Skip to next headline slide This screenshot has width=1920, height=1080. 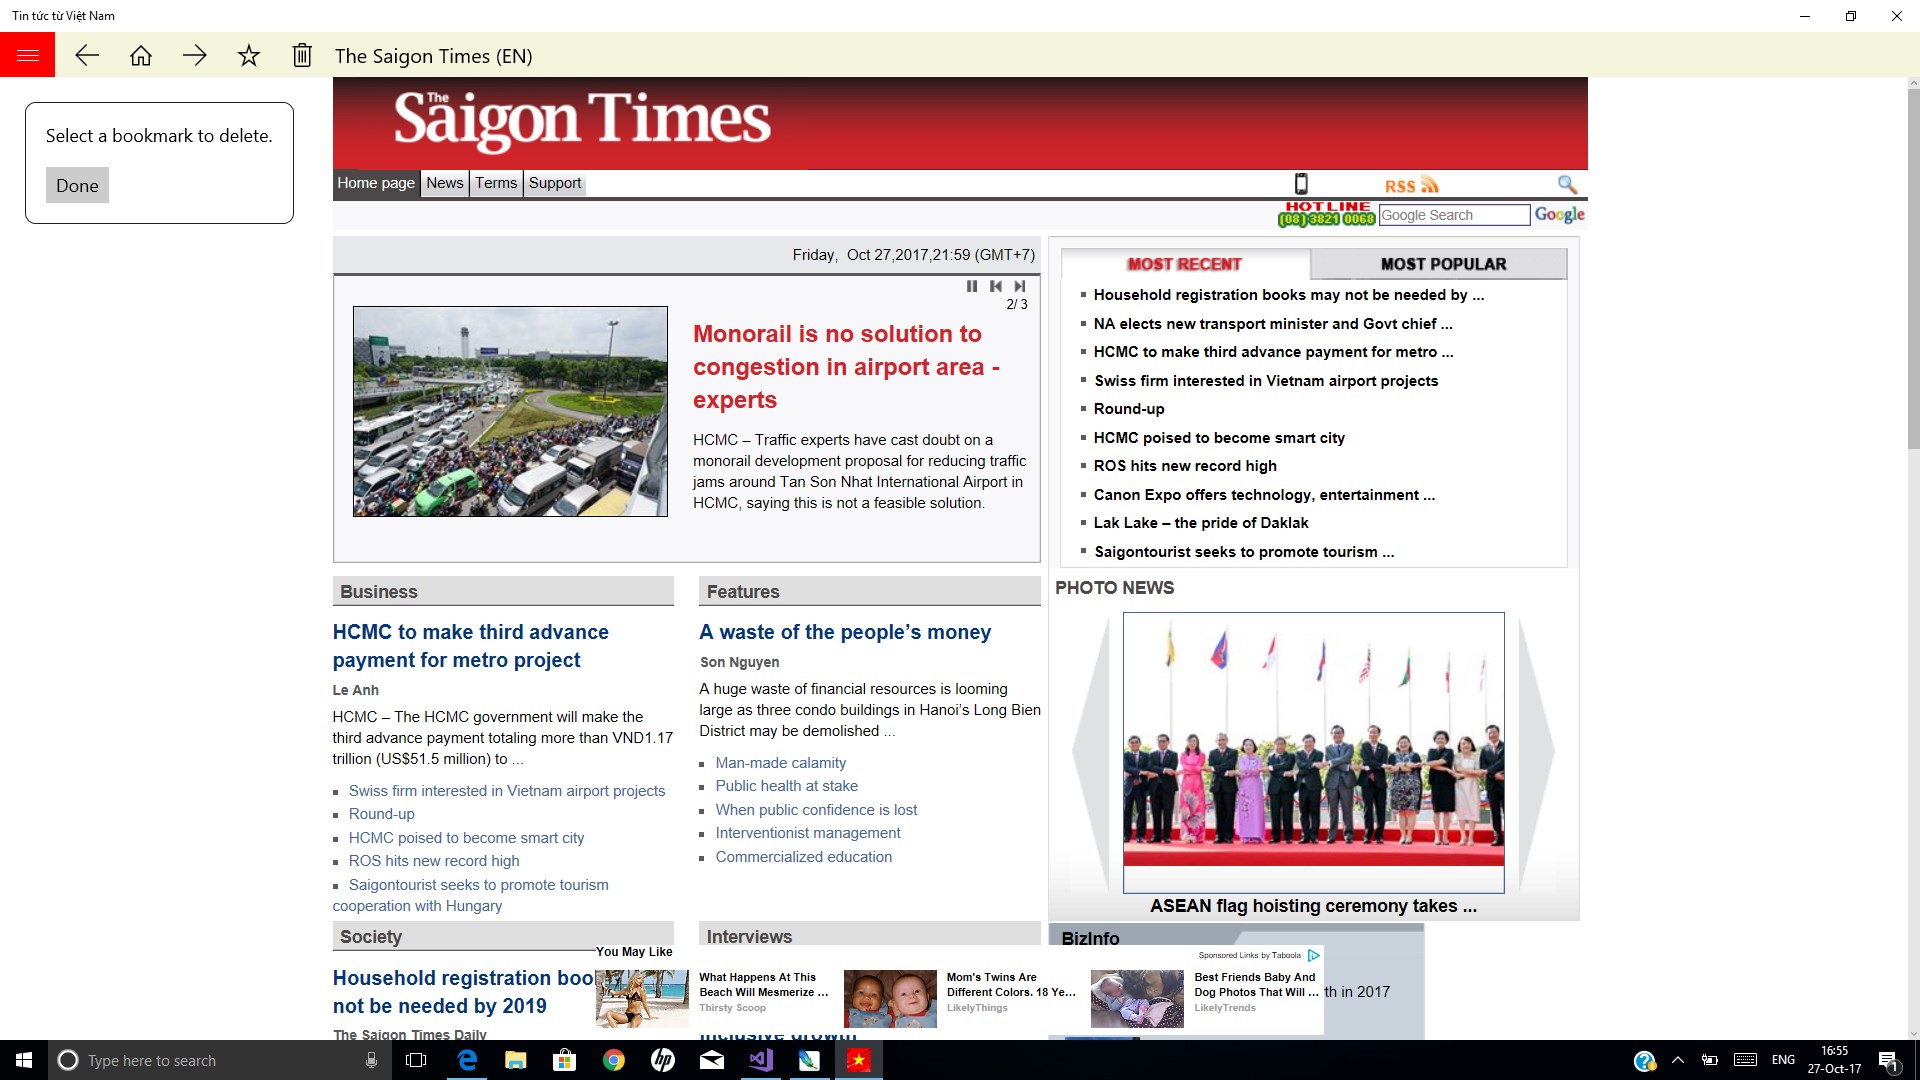1020,286
